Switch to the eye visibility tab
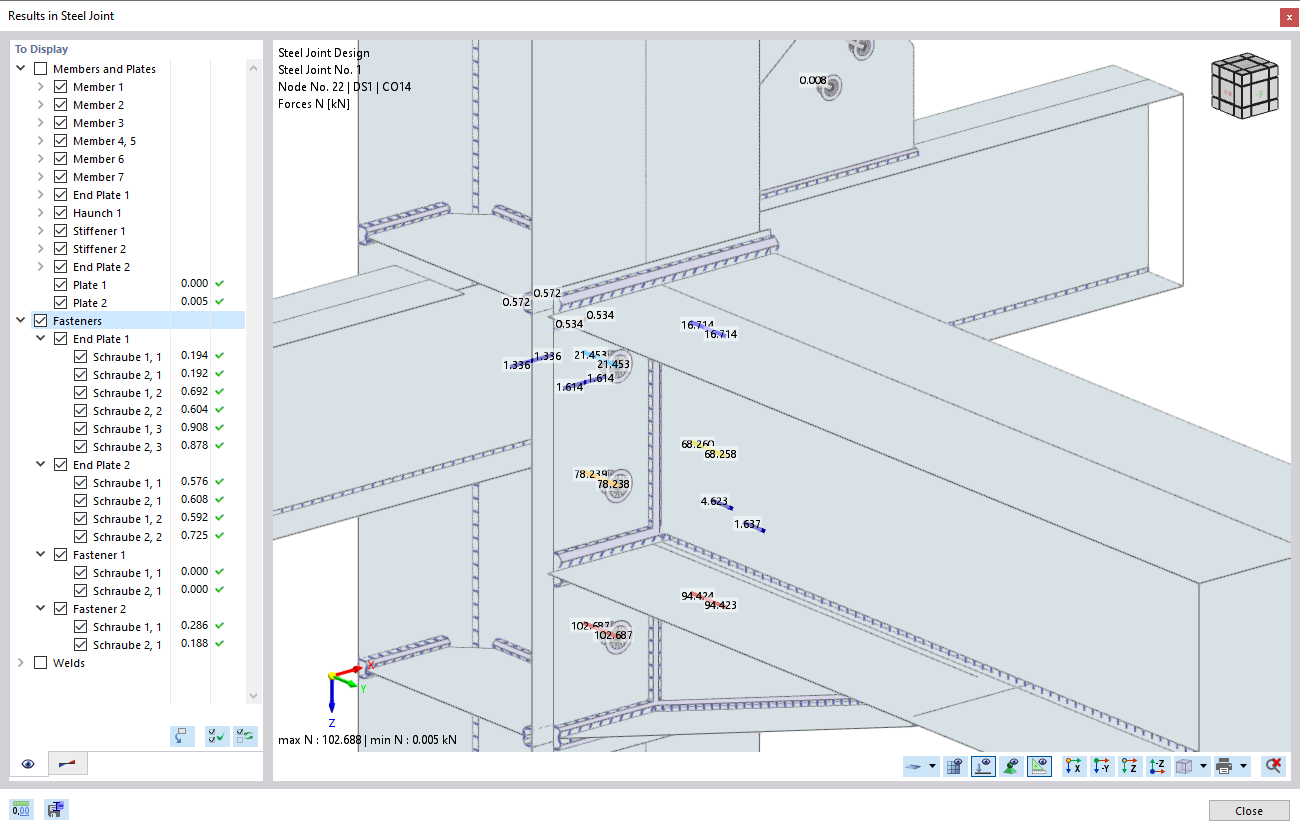 click(28, 763)
